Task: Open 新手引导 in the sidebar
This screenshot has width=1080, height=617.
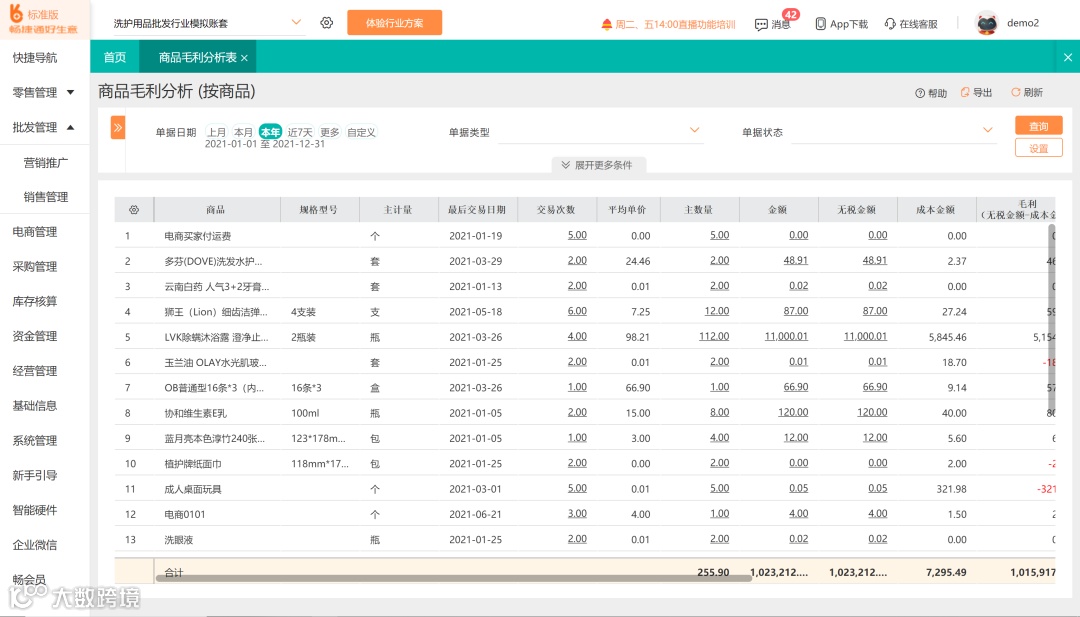Action: 35,475
